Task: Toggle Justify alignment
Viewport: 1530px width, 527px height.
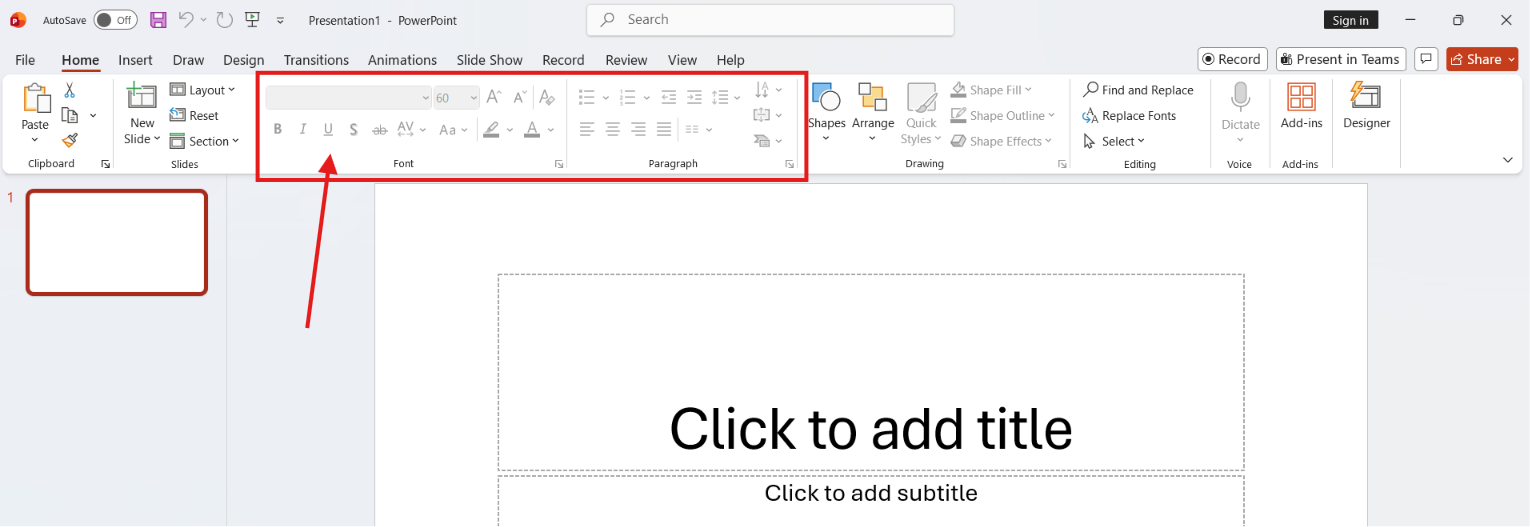Action: 663,129
